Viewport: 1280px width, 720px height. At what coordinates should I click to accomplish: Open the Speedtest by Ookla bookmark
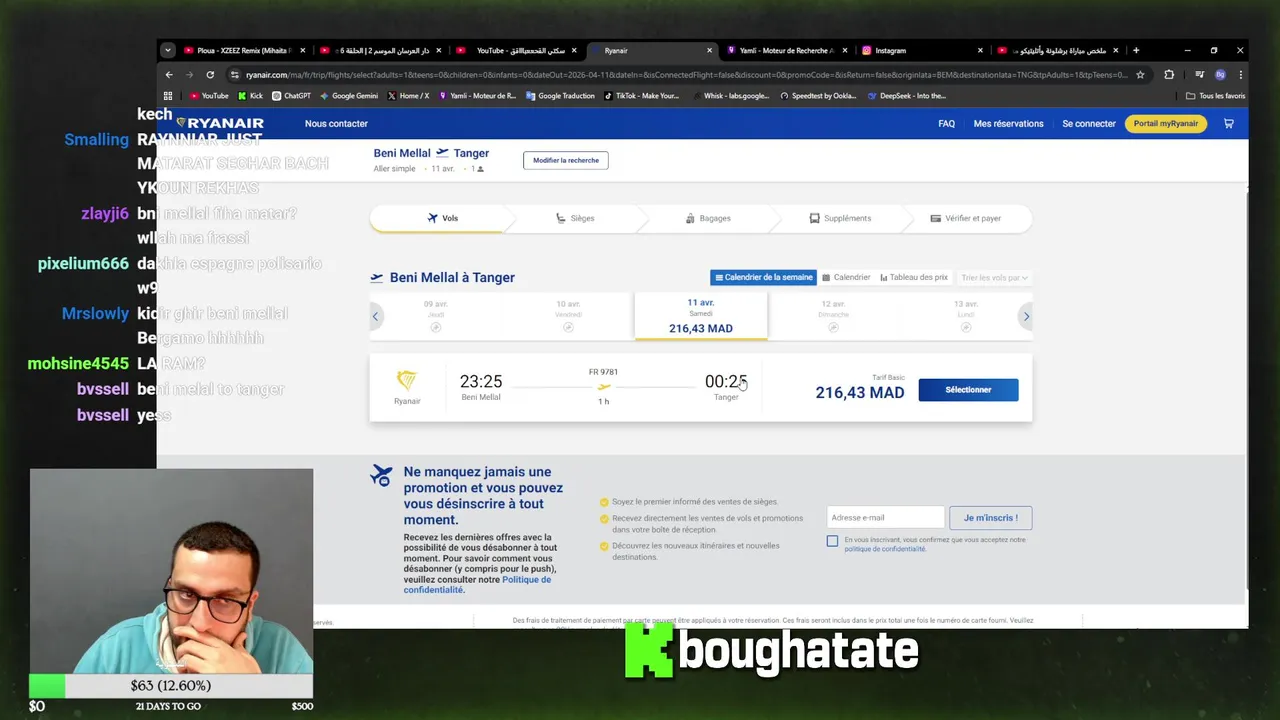[818, 96]
